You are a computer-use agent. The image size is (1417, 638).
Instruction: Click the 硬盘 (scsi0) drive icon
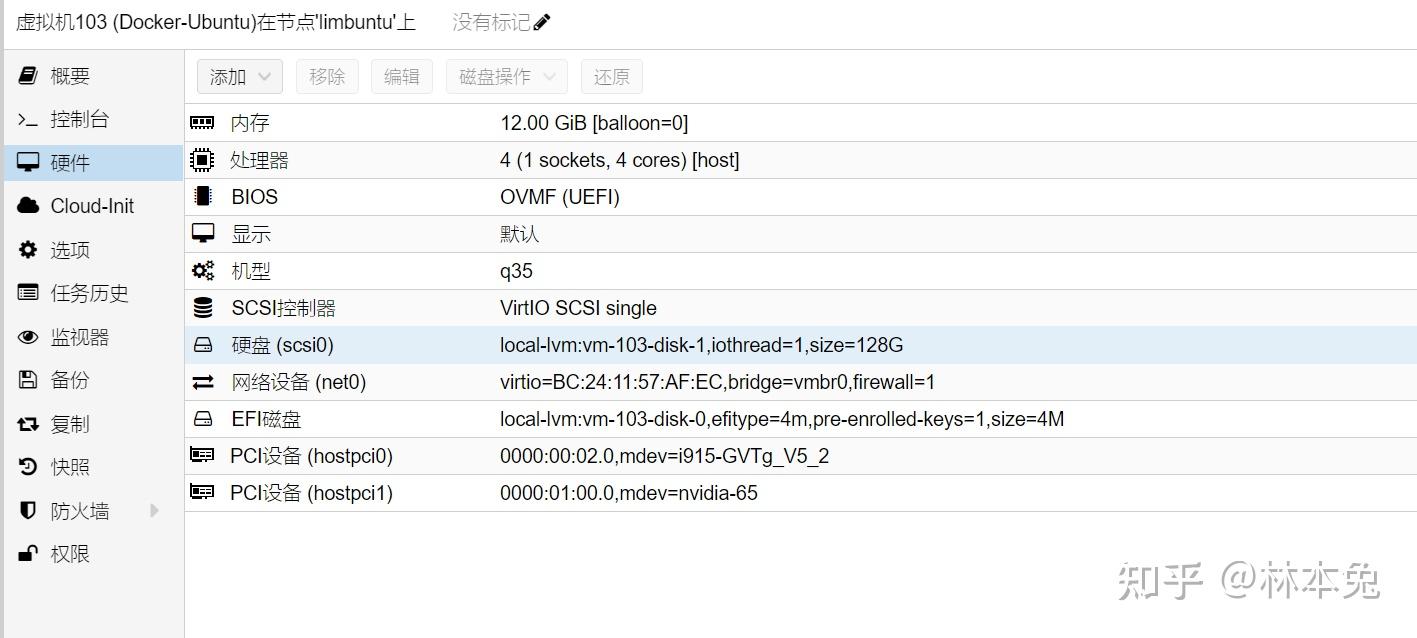pos(202,344)
